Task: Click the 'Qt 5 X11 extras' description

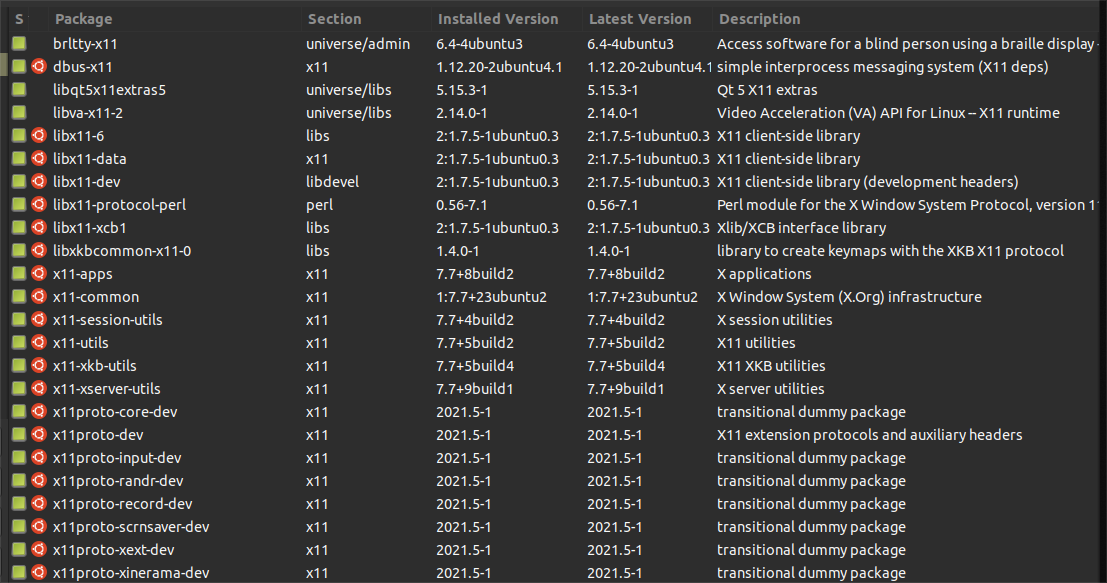Action: point(767,90)
